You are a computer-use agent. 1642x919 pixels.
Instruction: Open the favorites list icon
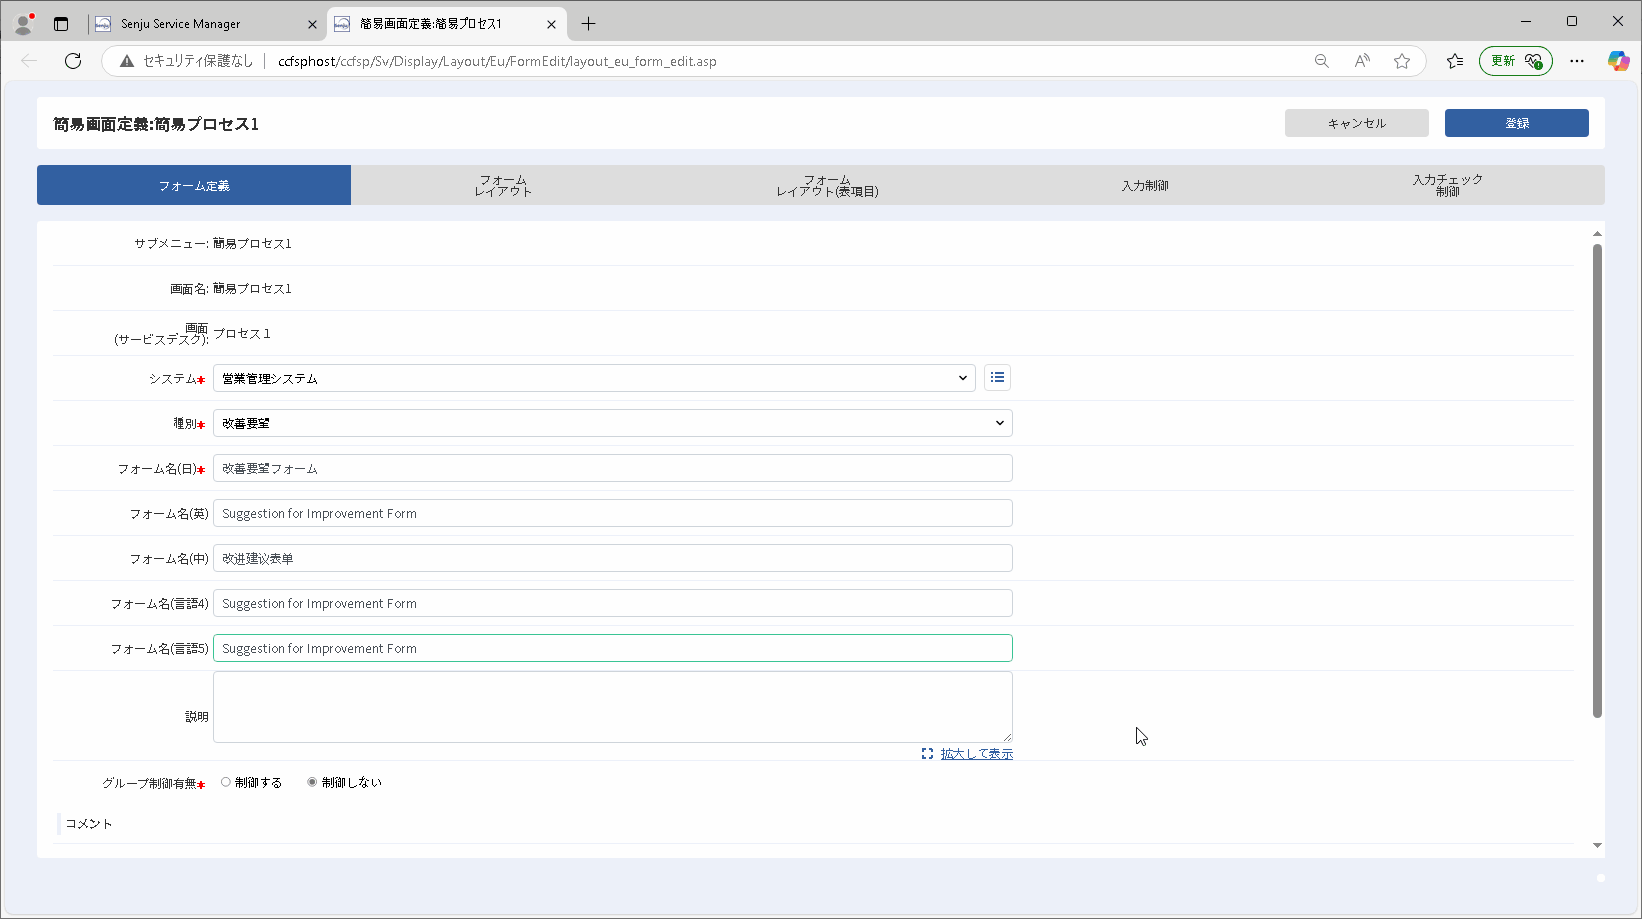pyautogui.click(x=1455, y=61)
